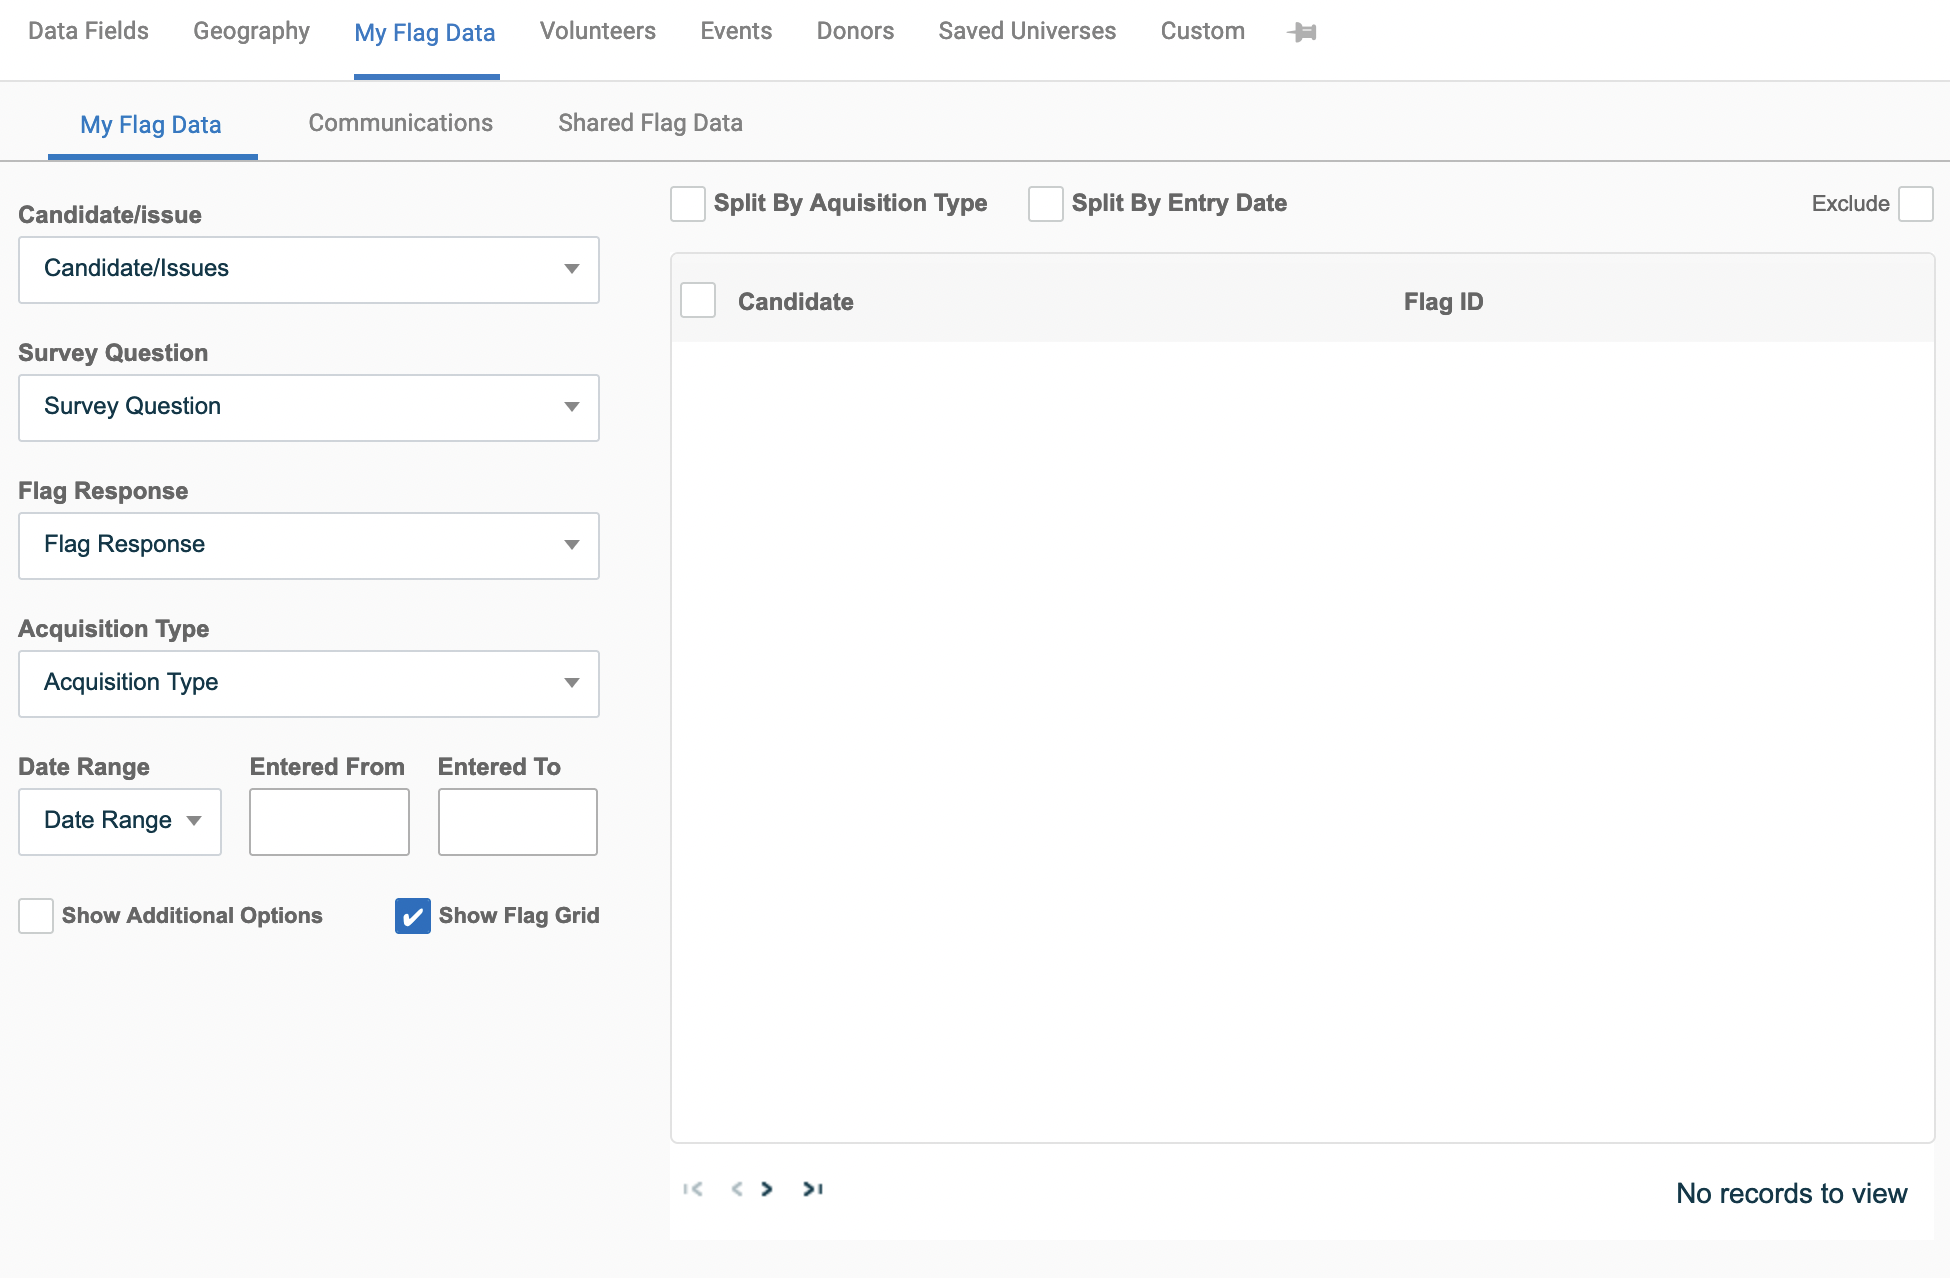The height and width of the screenshot is (1278, 1950).
Task: Expand the Acquisition Type dropdown
Action: (x=309, y=684)
